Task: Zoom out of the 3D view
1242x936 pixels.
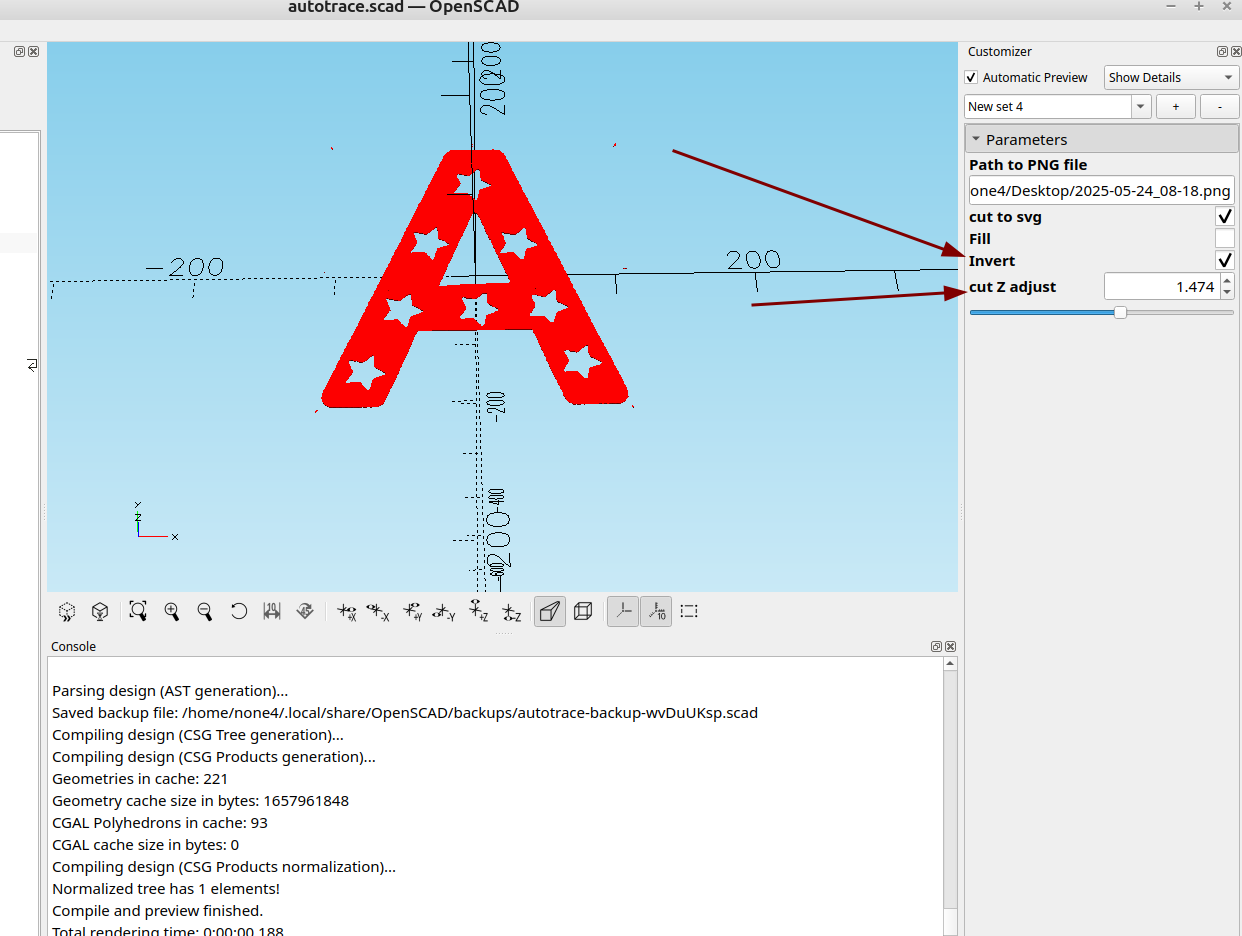Action: [x=205, y=611]
